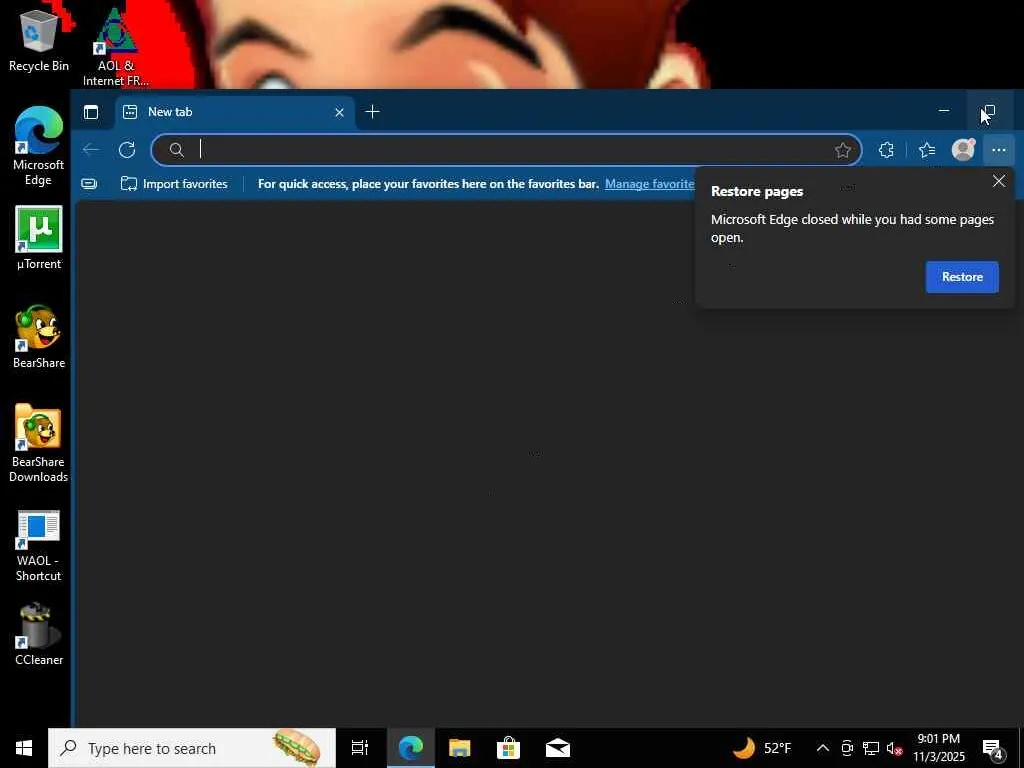Minimize the Edge window
This screenshot has width=1024, height=768.
click(944, 111)
